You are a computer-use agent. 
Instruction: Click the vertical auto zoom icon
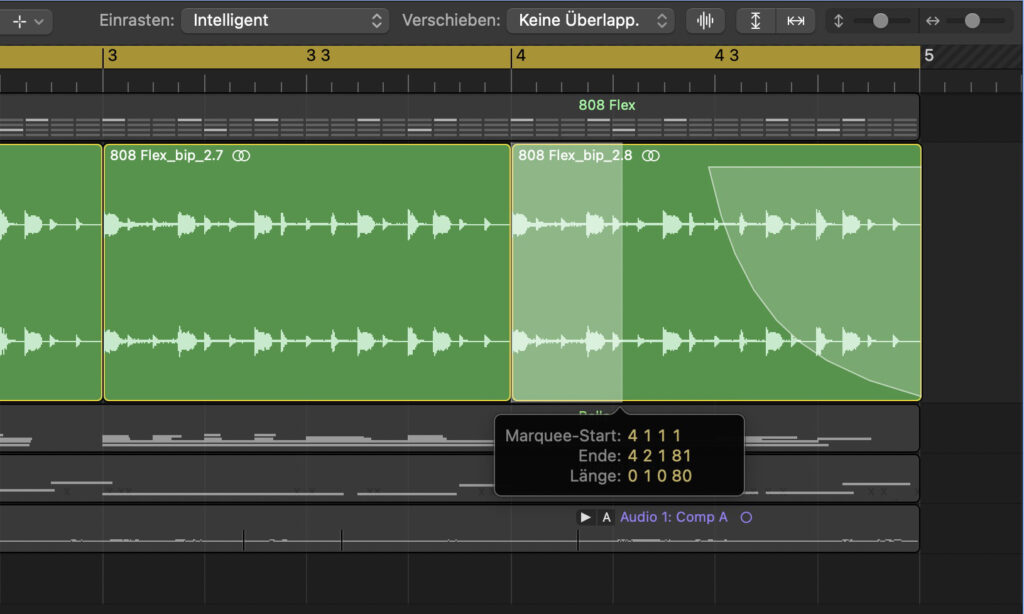click(756, 21)
